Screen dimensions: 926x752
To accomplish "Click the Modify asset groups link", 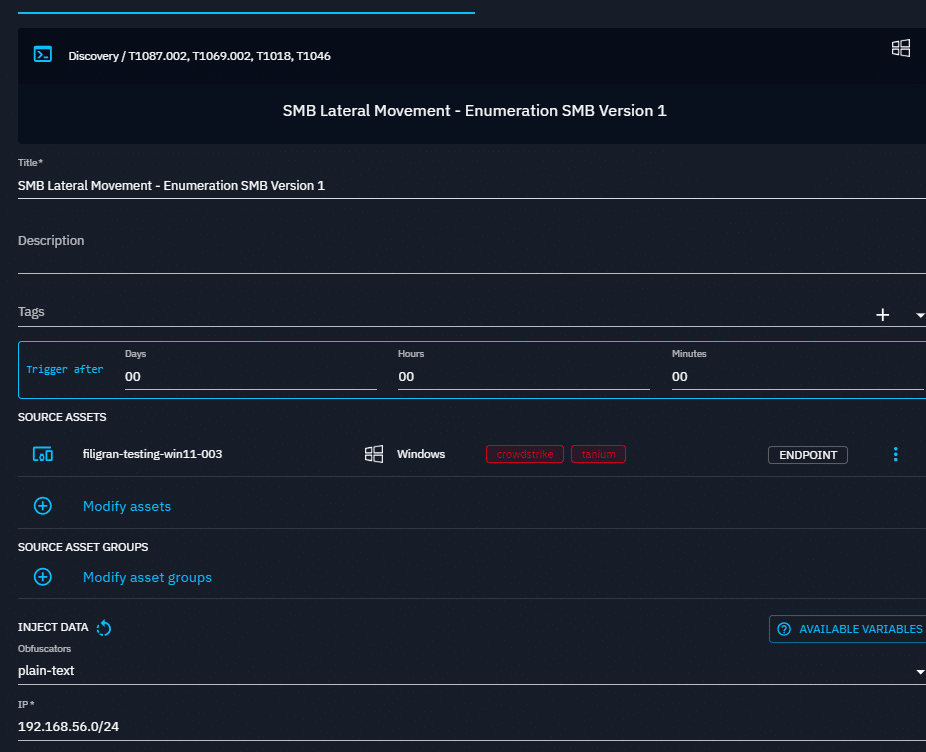I will point(147,577).
